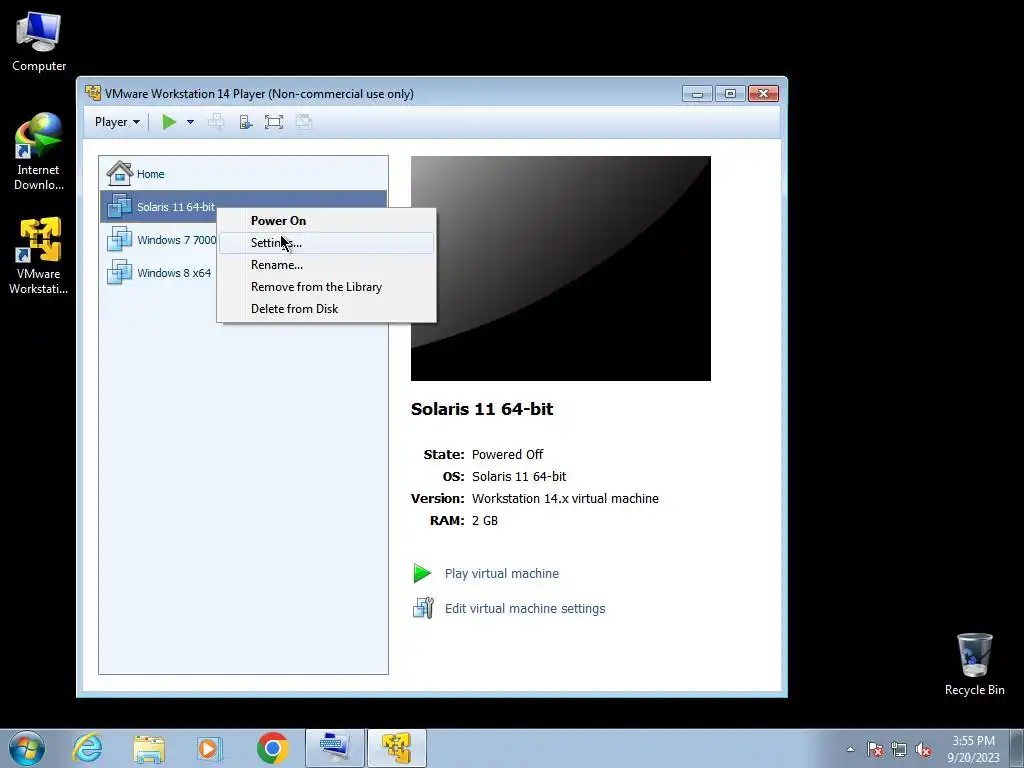The width and height of the screenshot is (1024, 768).
Task: Expand the power options arrow beside Play
Action: pyautogui.click(x=190, y=122)
